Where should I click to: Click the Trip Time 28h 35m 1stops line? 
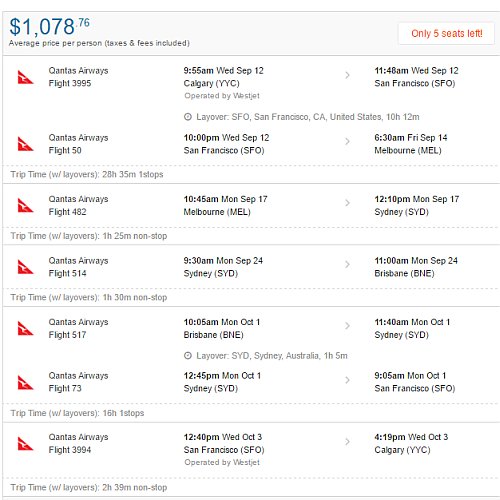click(x=87, y=174)
